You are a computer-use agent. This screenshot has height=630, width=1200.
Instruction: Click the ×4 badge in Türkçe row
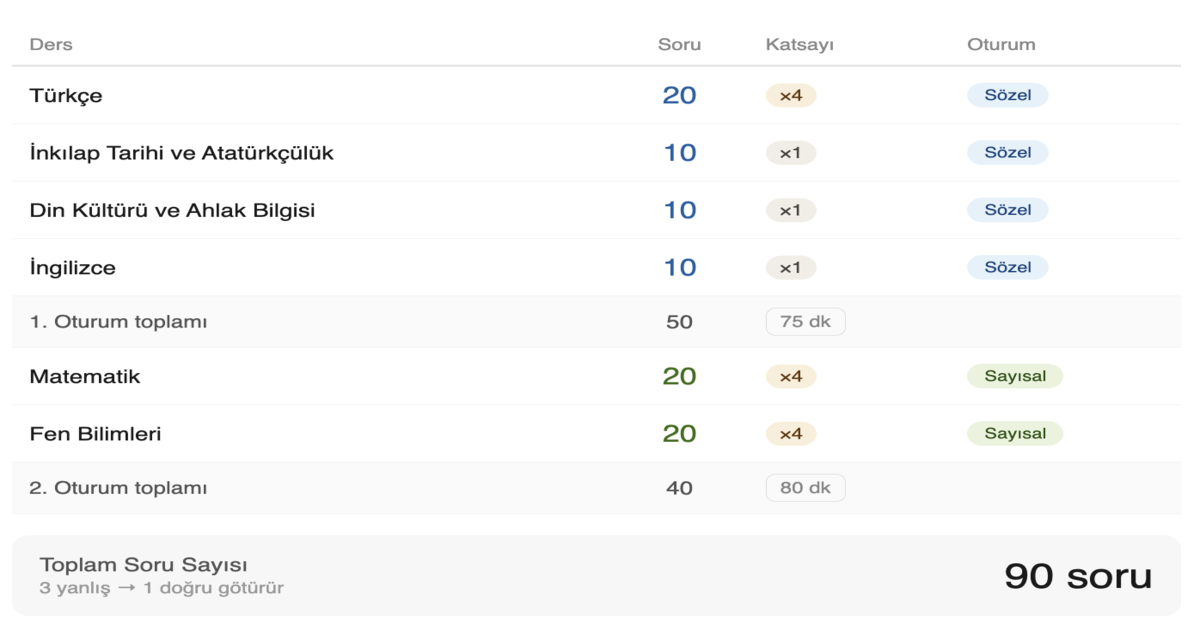[x=791, y=96]
